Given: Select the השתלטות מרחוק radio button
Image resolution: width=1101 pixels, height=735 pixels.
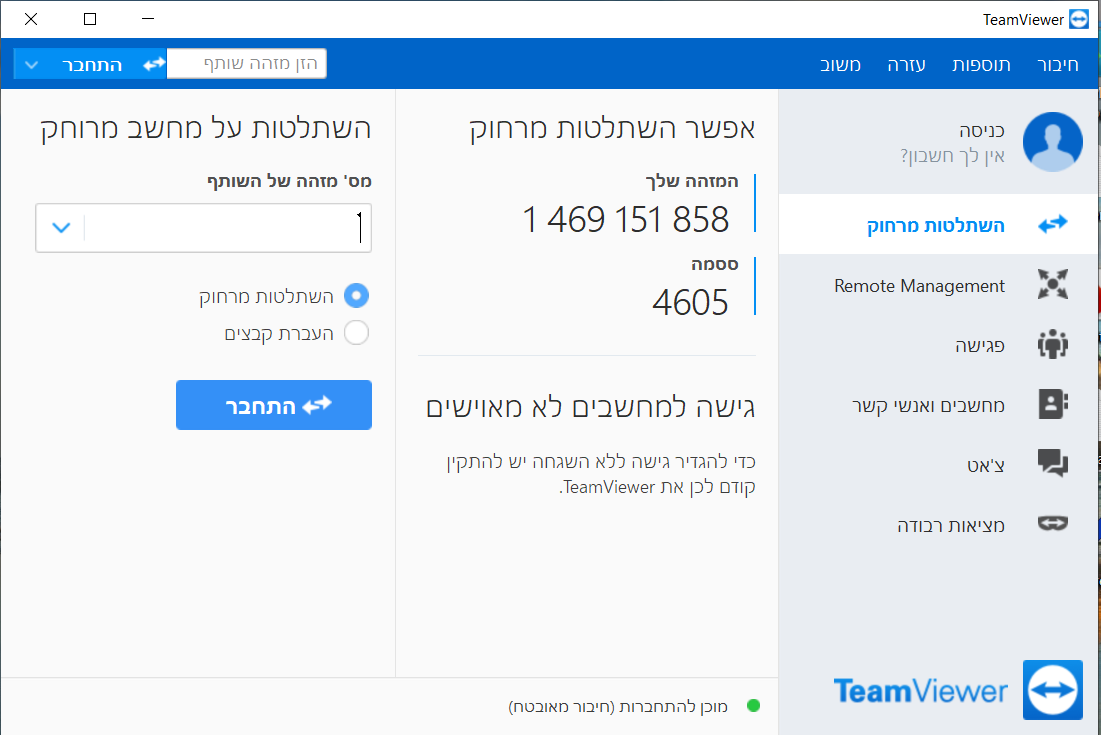Looking at the screenshot, I should tap(356, 296).
